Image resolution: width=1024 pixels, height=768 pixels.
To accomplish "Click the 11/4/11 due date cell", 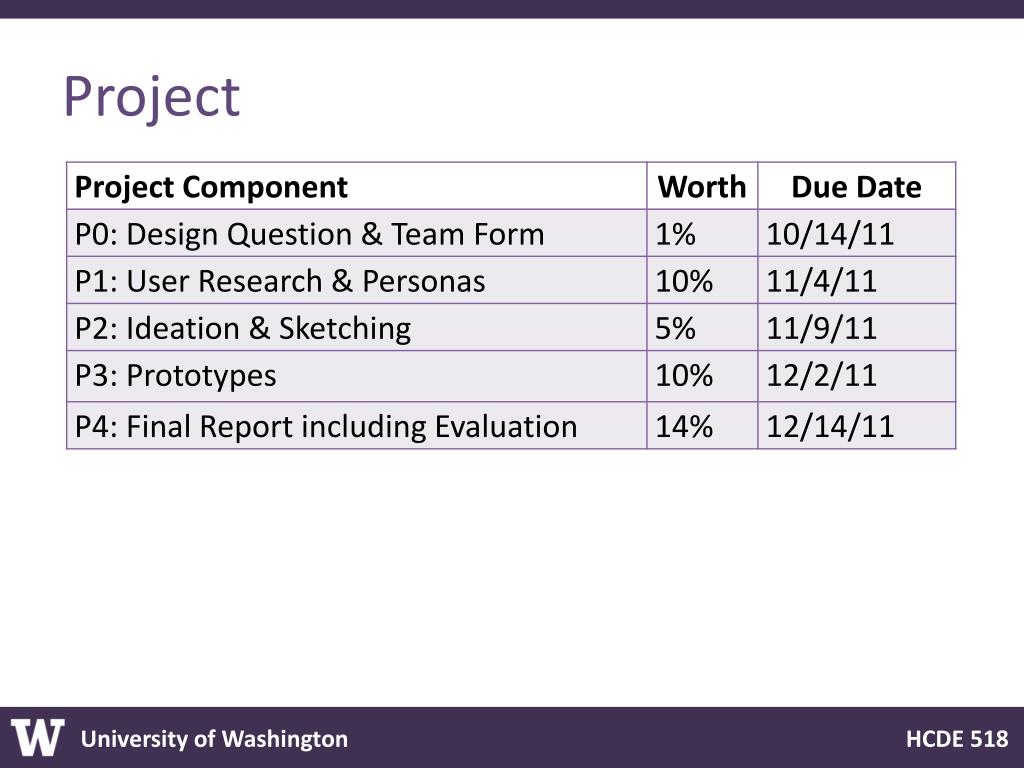I will point(856,280).
